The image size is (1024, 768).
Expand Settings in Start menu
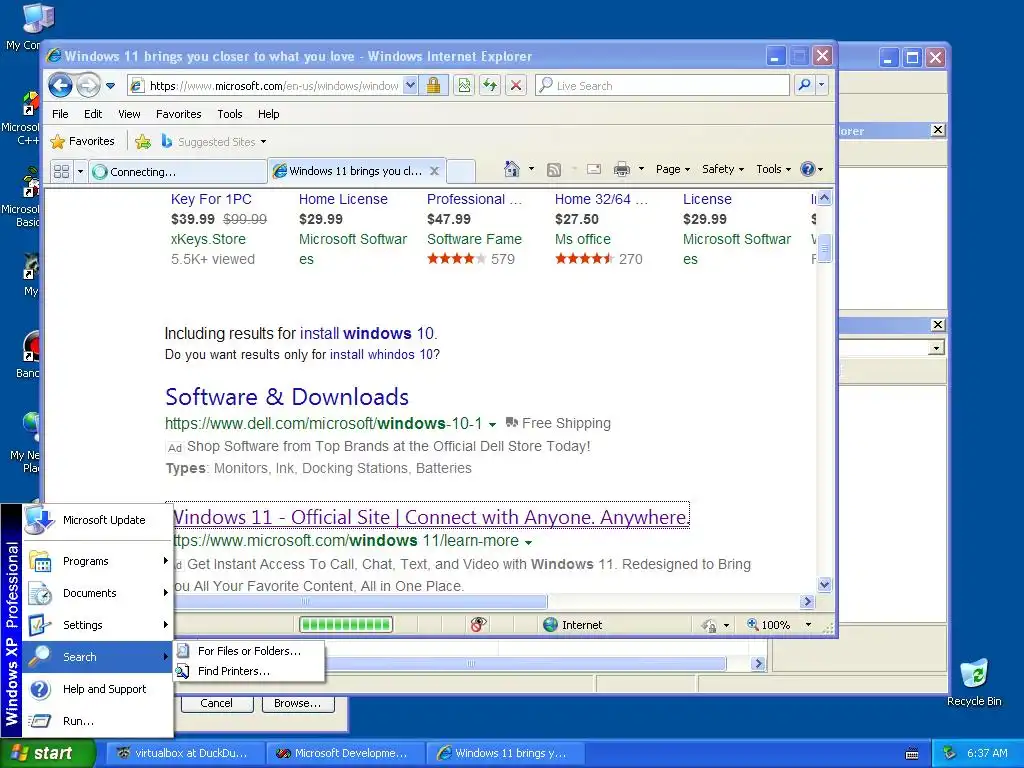(x=98, y=625)
